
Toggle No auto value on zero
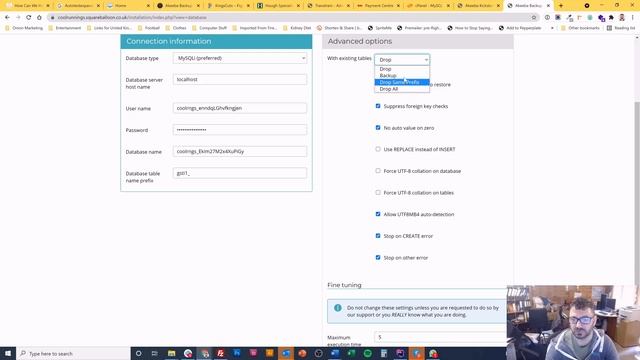click(x=378, y=128)
